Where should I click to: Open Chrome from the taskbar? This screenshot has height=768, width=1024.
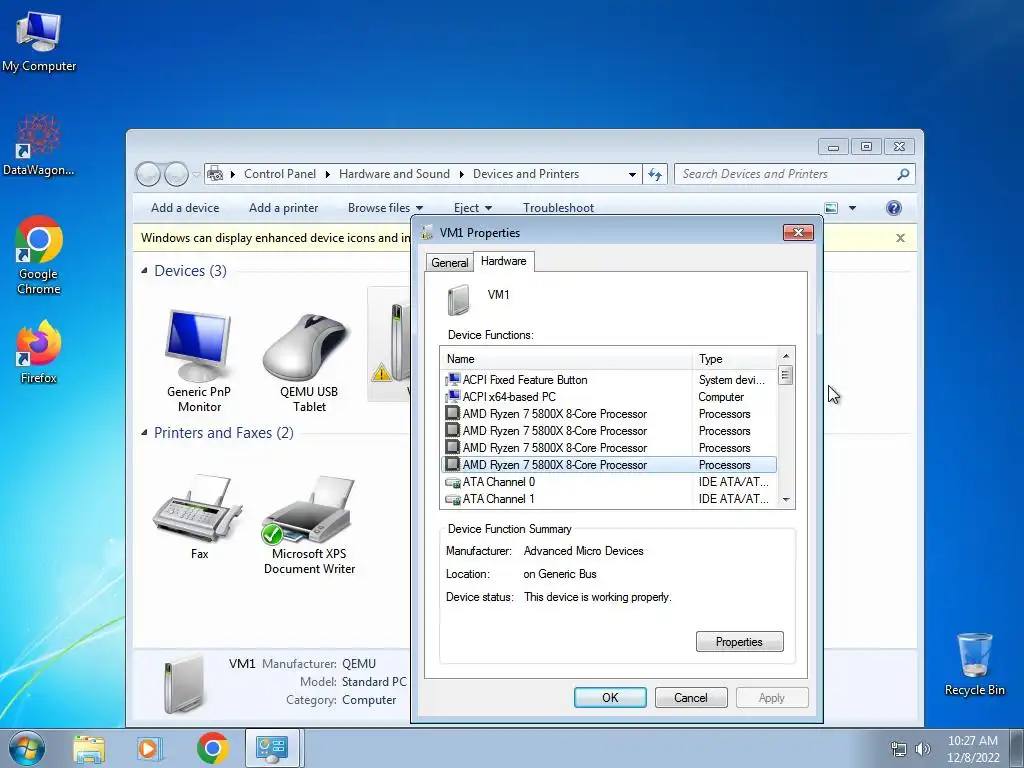coord(212,748)
